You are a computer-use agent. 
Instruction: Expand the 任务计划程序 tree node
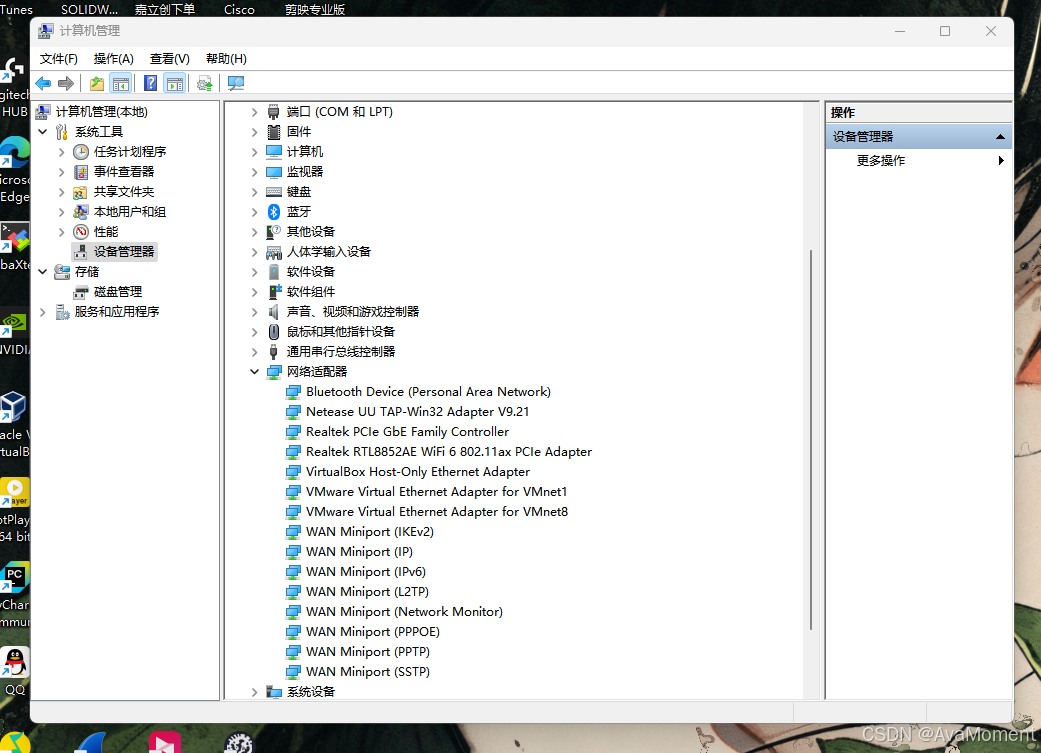coord(62,152)
